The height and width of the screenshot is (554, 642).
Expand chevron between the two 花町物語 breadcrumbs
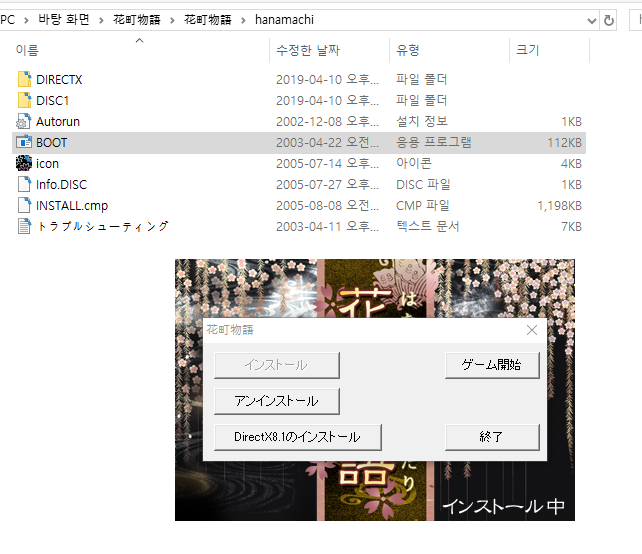click(x=172, y=20)
